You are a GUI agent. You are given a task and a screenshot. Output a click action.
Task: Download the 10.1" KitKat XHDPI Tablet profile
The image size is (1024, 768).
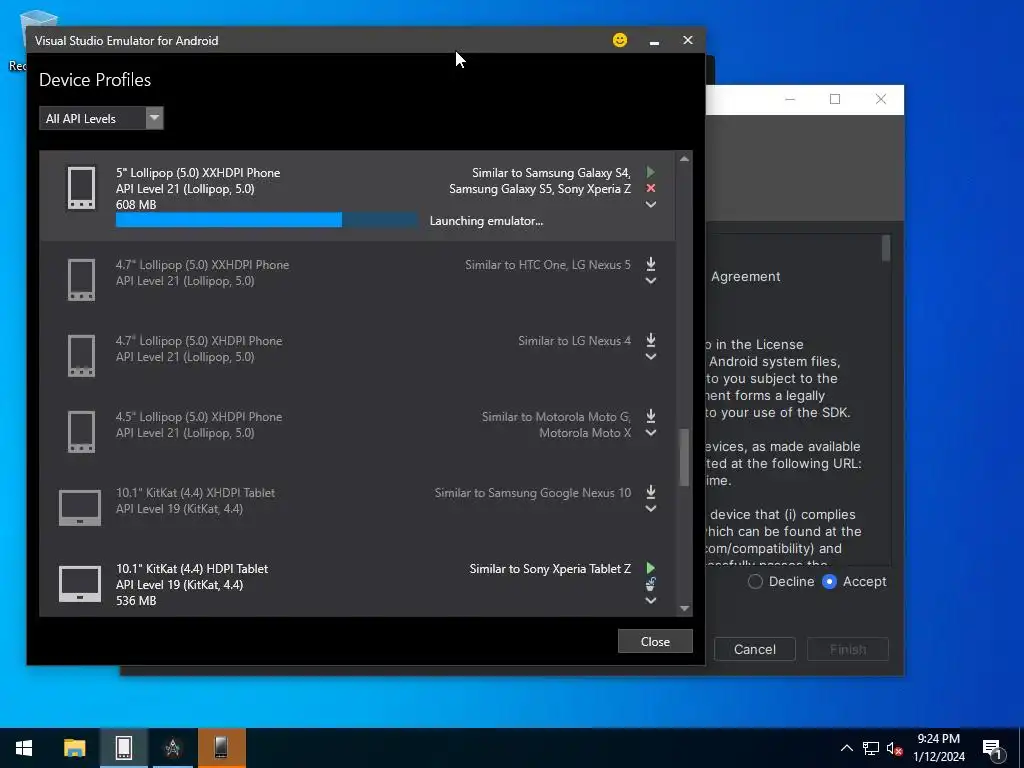click(650, 492)
